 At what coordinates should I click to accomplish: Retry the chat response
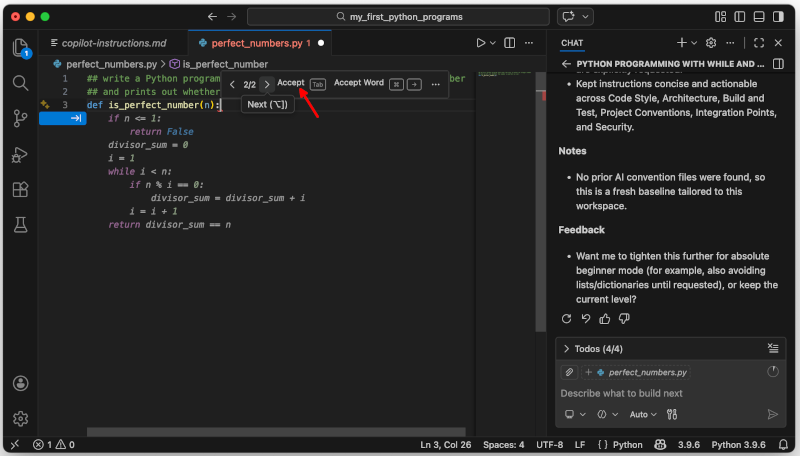point(567,318)
